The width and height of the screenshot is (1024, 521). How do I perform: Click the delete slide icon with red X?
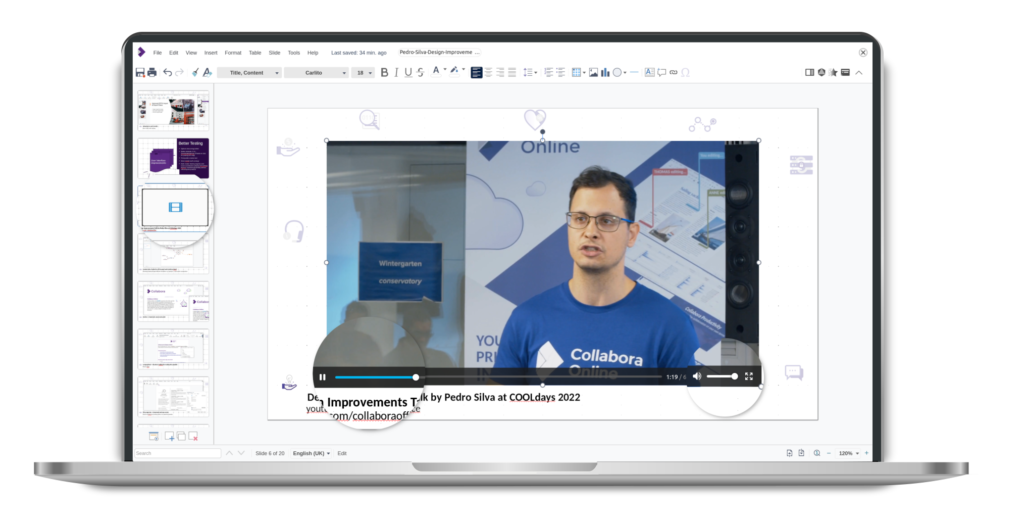click(193, 436)
